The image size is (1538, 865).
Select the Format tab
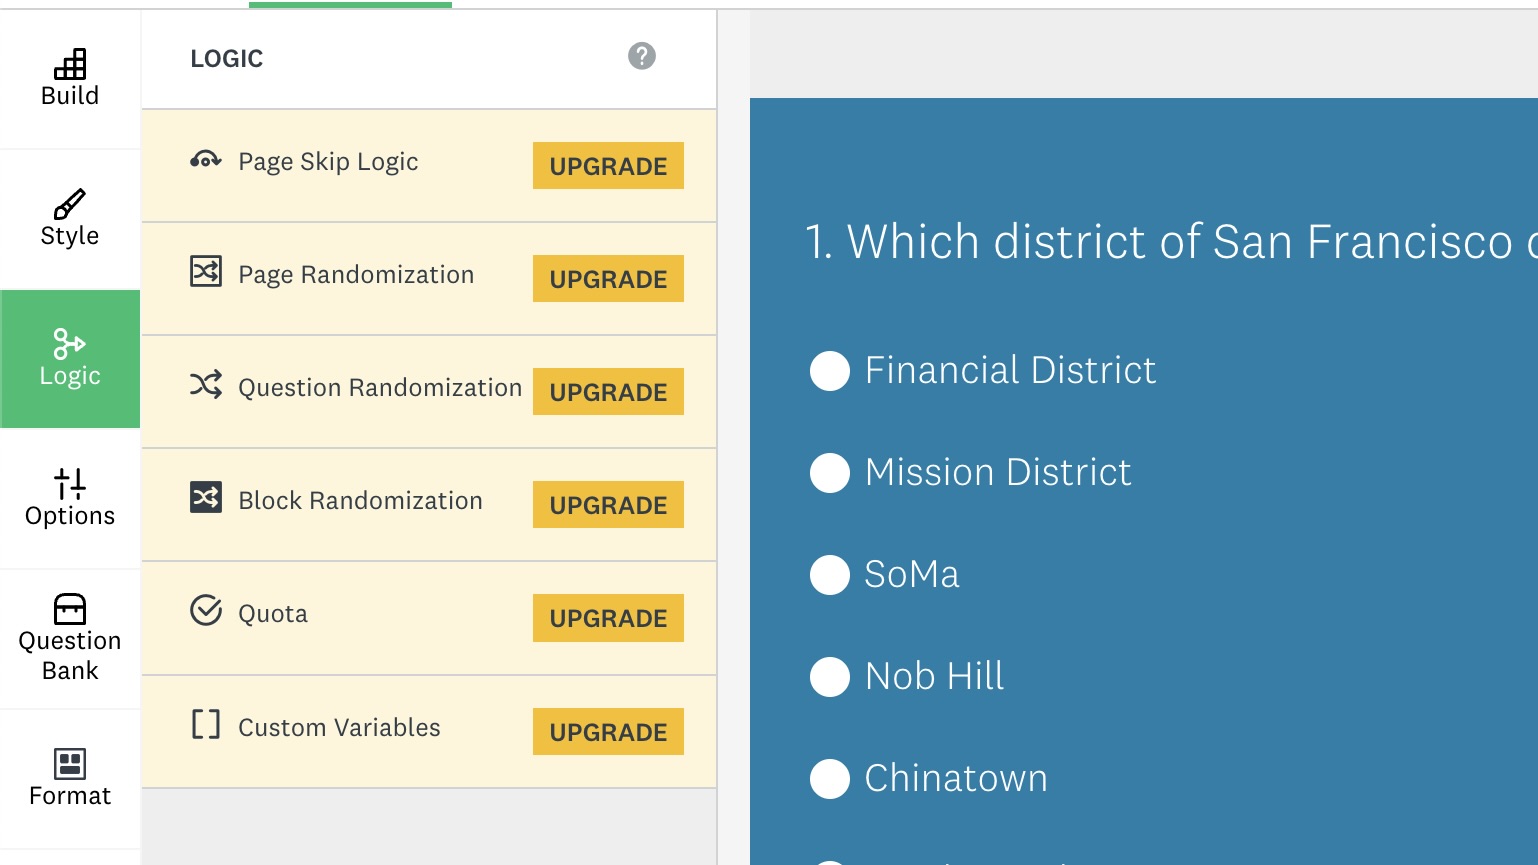(x=70, y=778)
